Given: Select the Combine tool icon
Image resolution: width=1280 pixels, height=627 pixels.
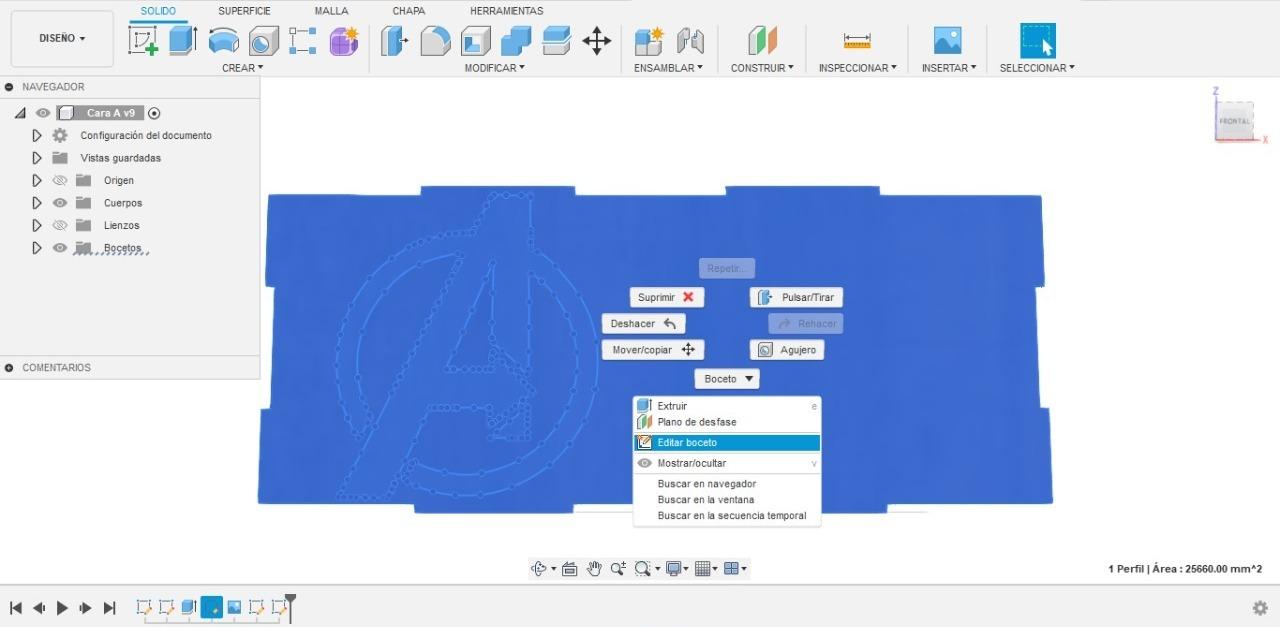Looking at the screenshot, I should pos(516,41).
